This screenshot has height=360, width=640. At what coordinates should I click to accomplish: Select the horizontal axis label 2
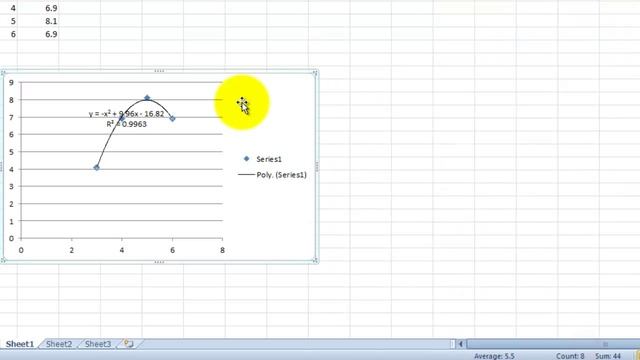click(x=71, y=250)
